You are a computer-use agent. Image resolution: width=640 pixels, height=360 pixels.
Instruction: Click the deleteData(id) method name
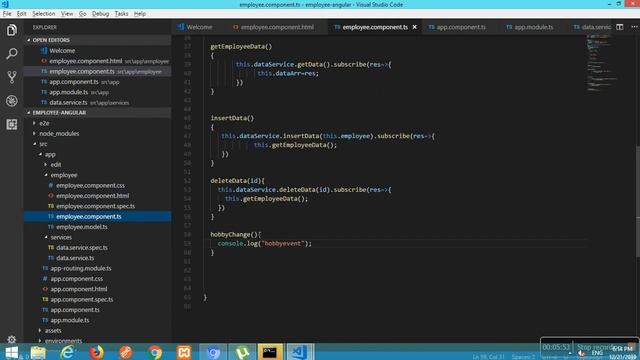[x=237, y=181]
